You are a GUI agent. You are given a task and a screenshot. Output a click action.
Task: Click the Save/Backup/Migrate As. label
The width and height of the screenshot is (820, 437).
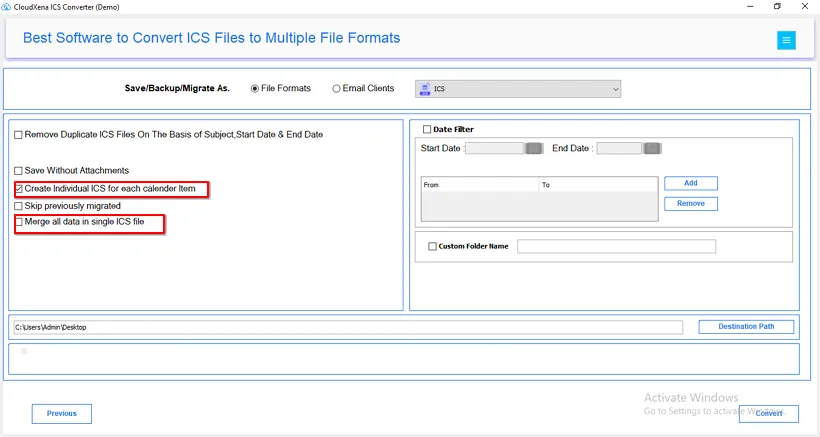[x=177, y=88]
